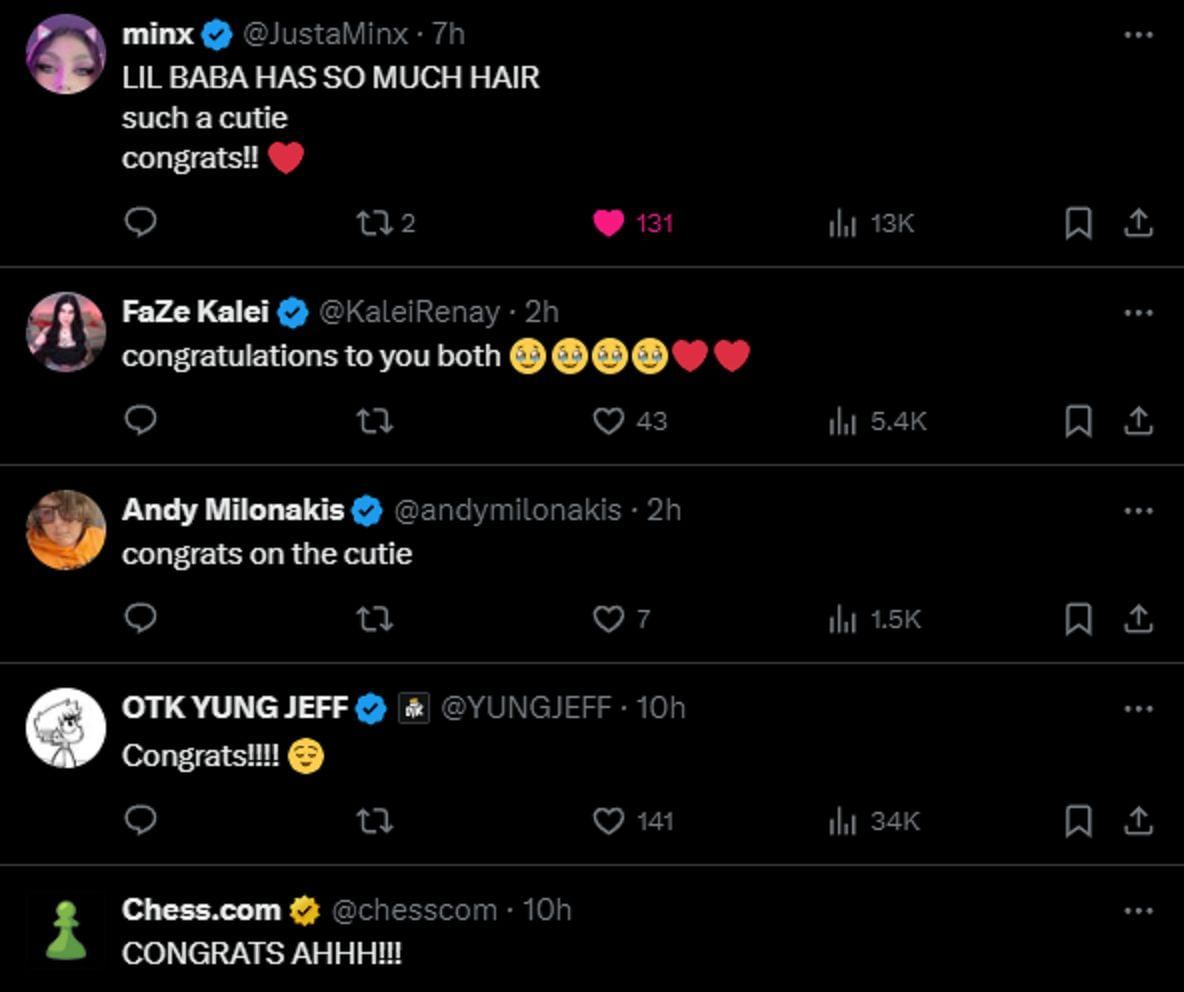Bookmark OTK YUNG JEFF's tweet
The height and width of the screenshot is (992, 1184).
(1077, 821)
